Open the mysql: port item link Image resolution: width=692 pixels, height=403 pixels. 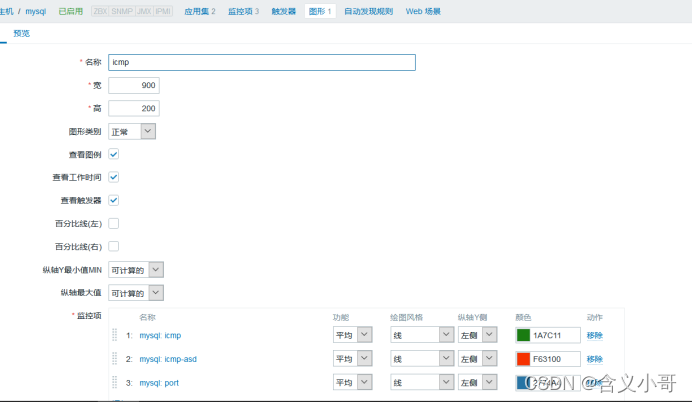pyautogui.click(x=159, y=383)
